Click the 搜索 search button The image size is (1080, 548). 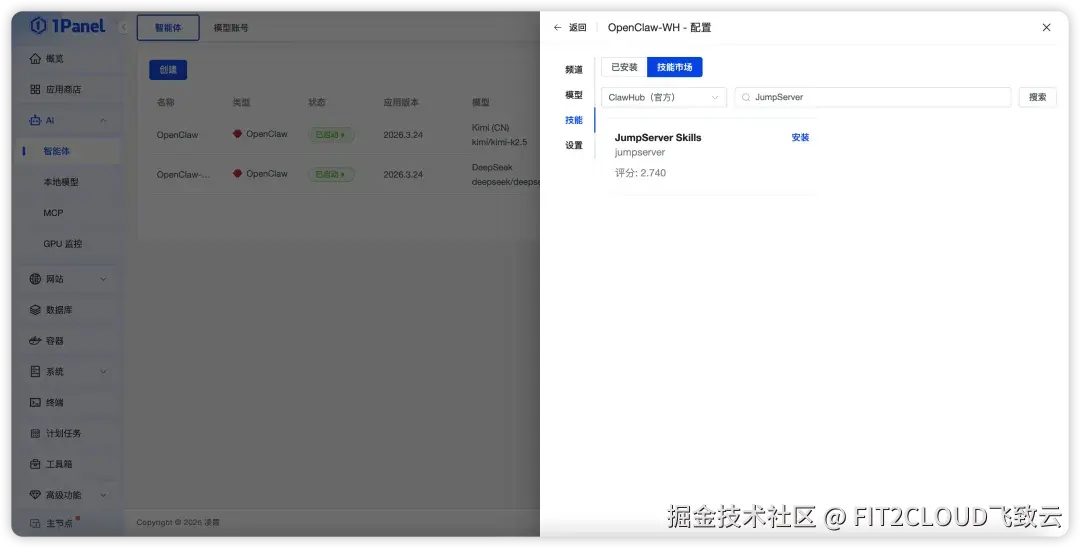(x=1037, y=97)
